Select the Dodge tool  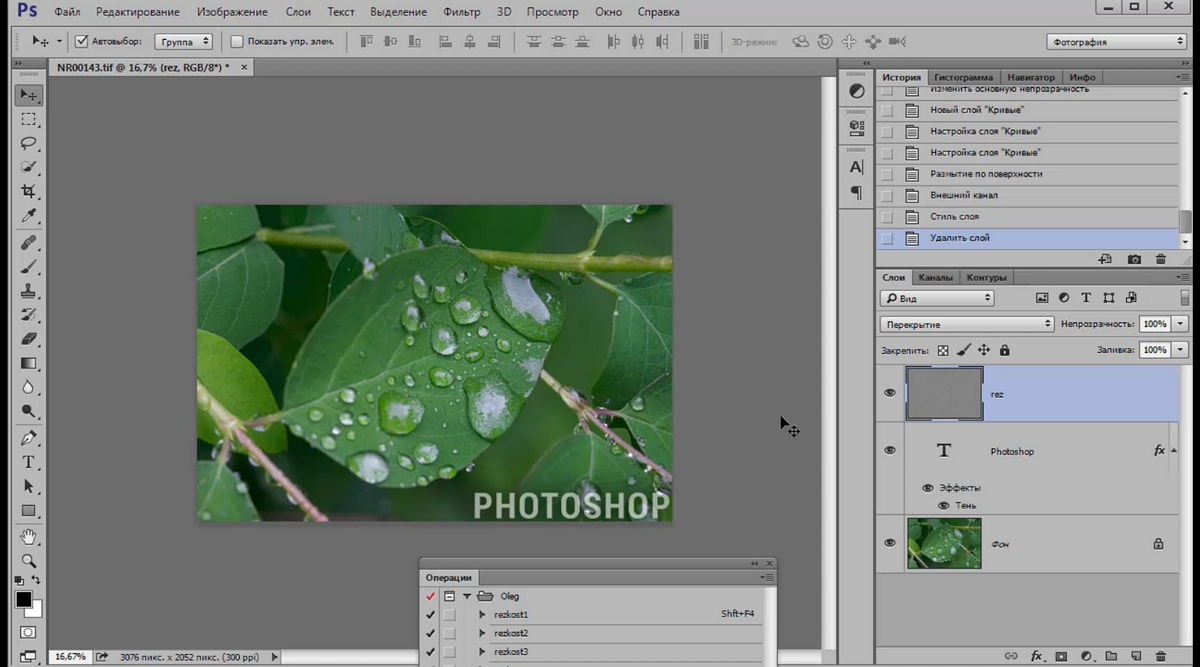click(x=28, y=410)
